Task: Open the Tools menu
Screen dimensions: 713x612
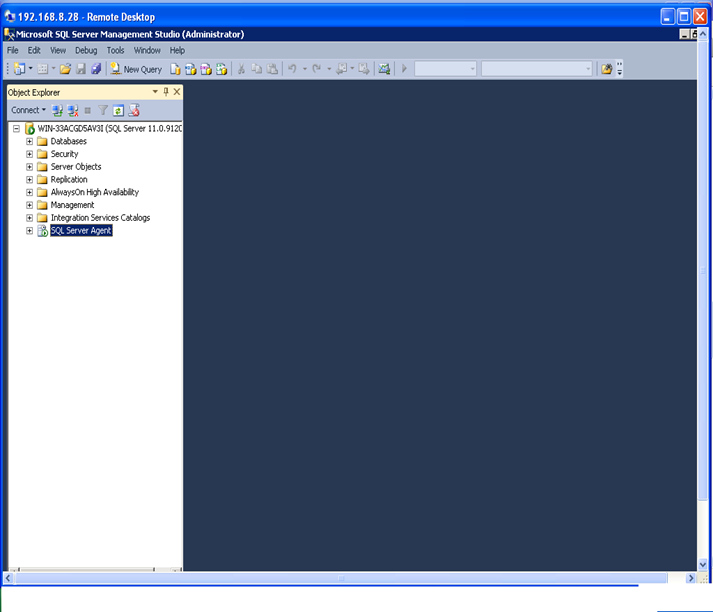Action: [115, 50]
